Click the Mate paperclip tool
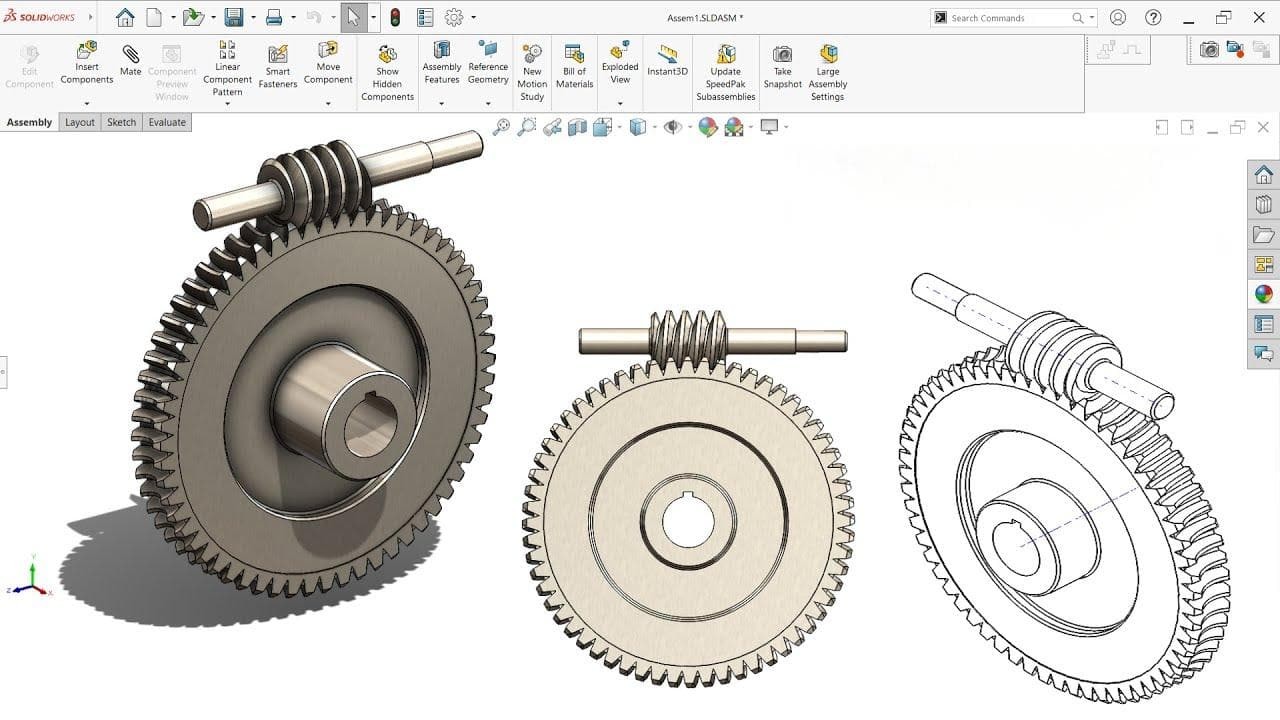1280x720 pixels. coord(131,59)
